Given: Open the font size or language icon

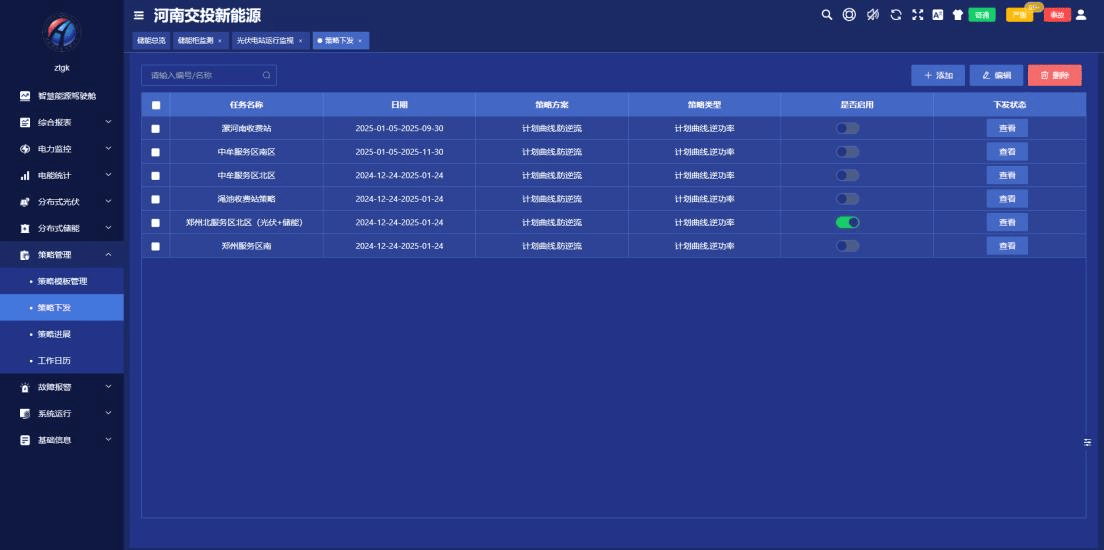Looking at the screenshot, I should click(937, 14).
